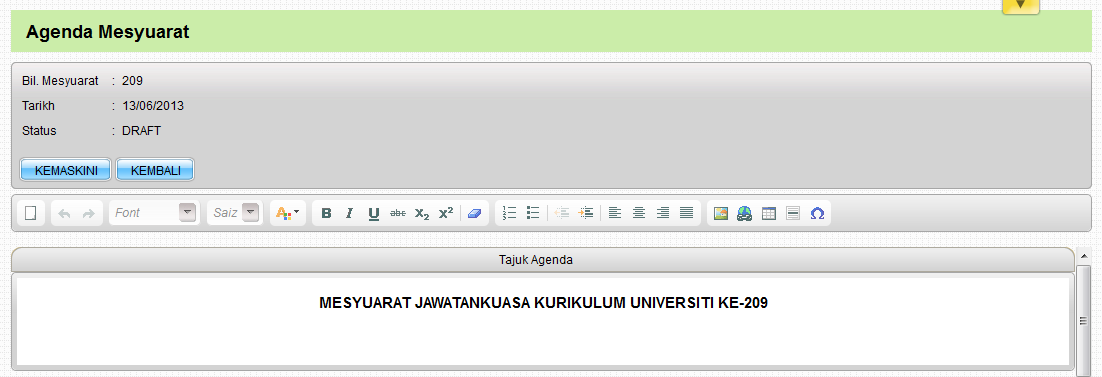This screenshot has height=377, width=1102.
Task: Insert a bulleted list
Action: [533, 212]
